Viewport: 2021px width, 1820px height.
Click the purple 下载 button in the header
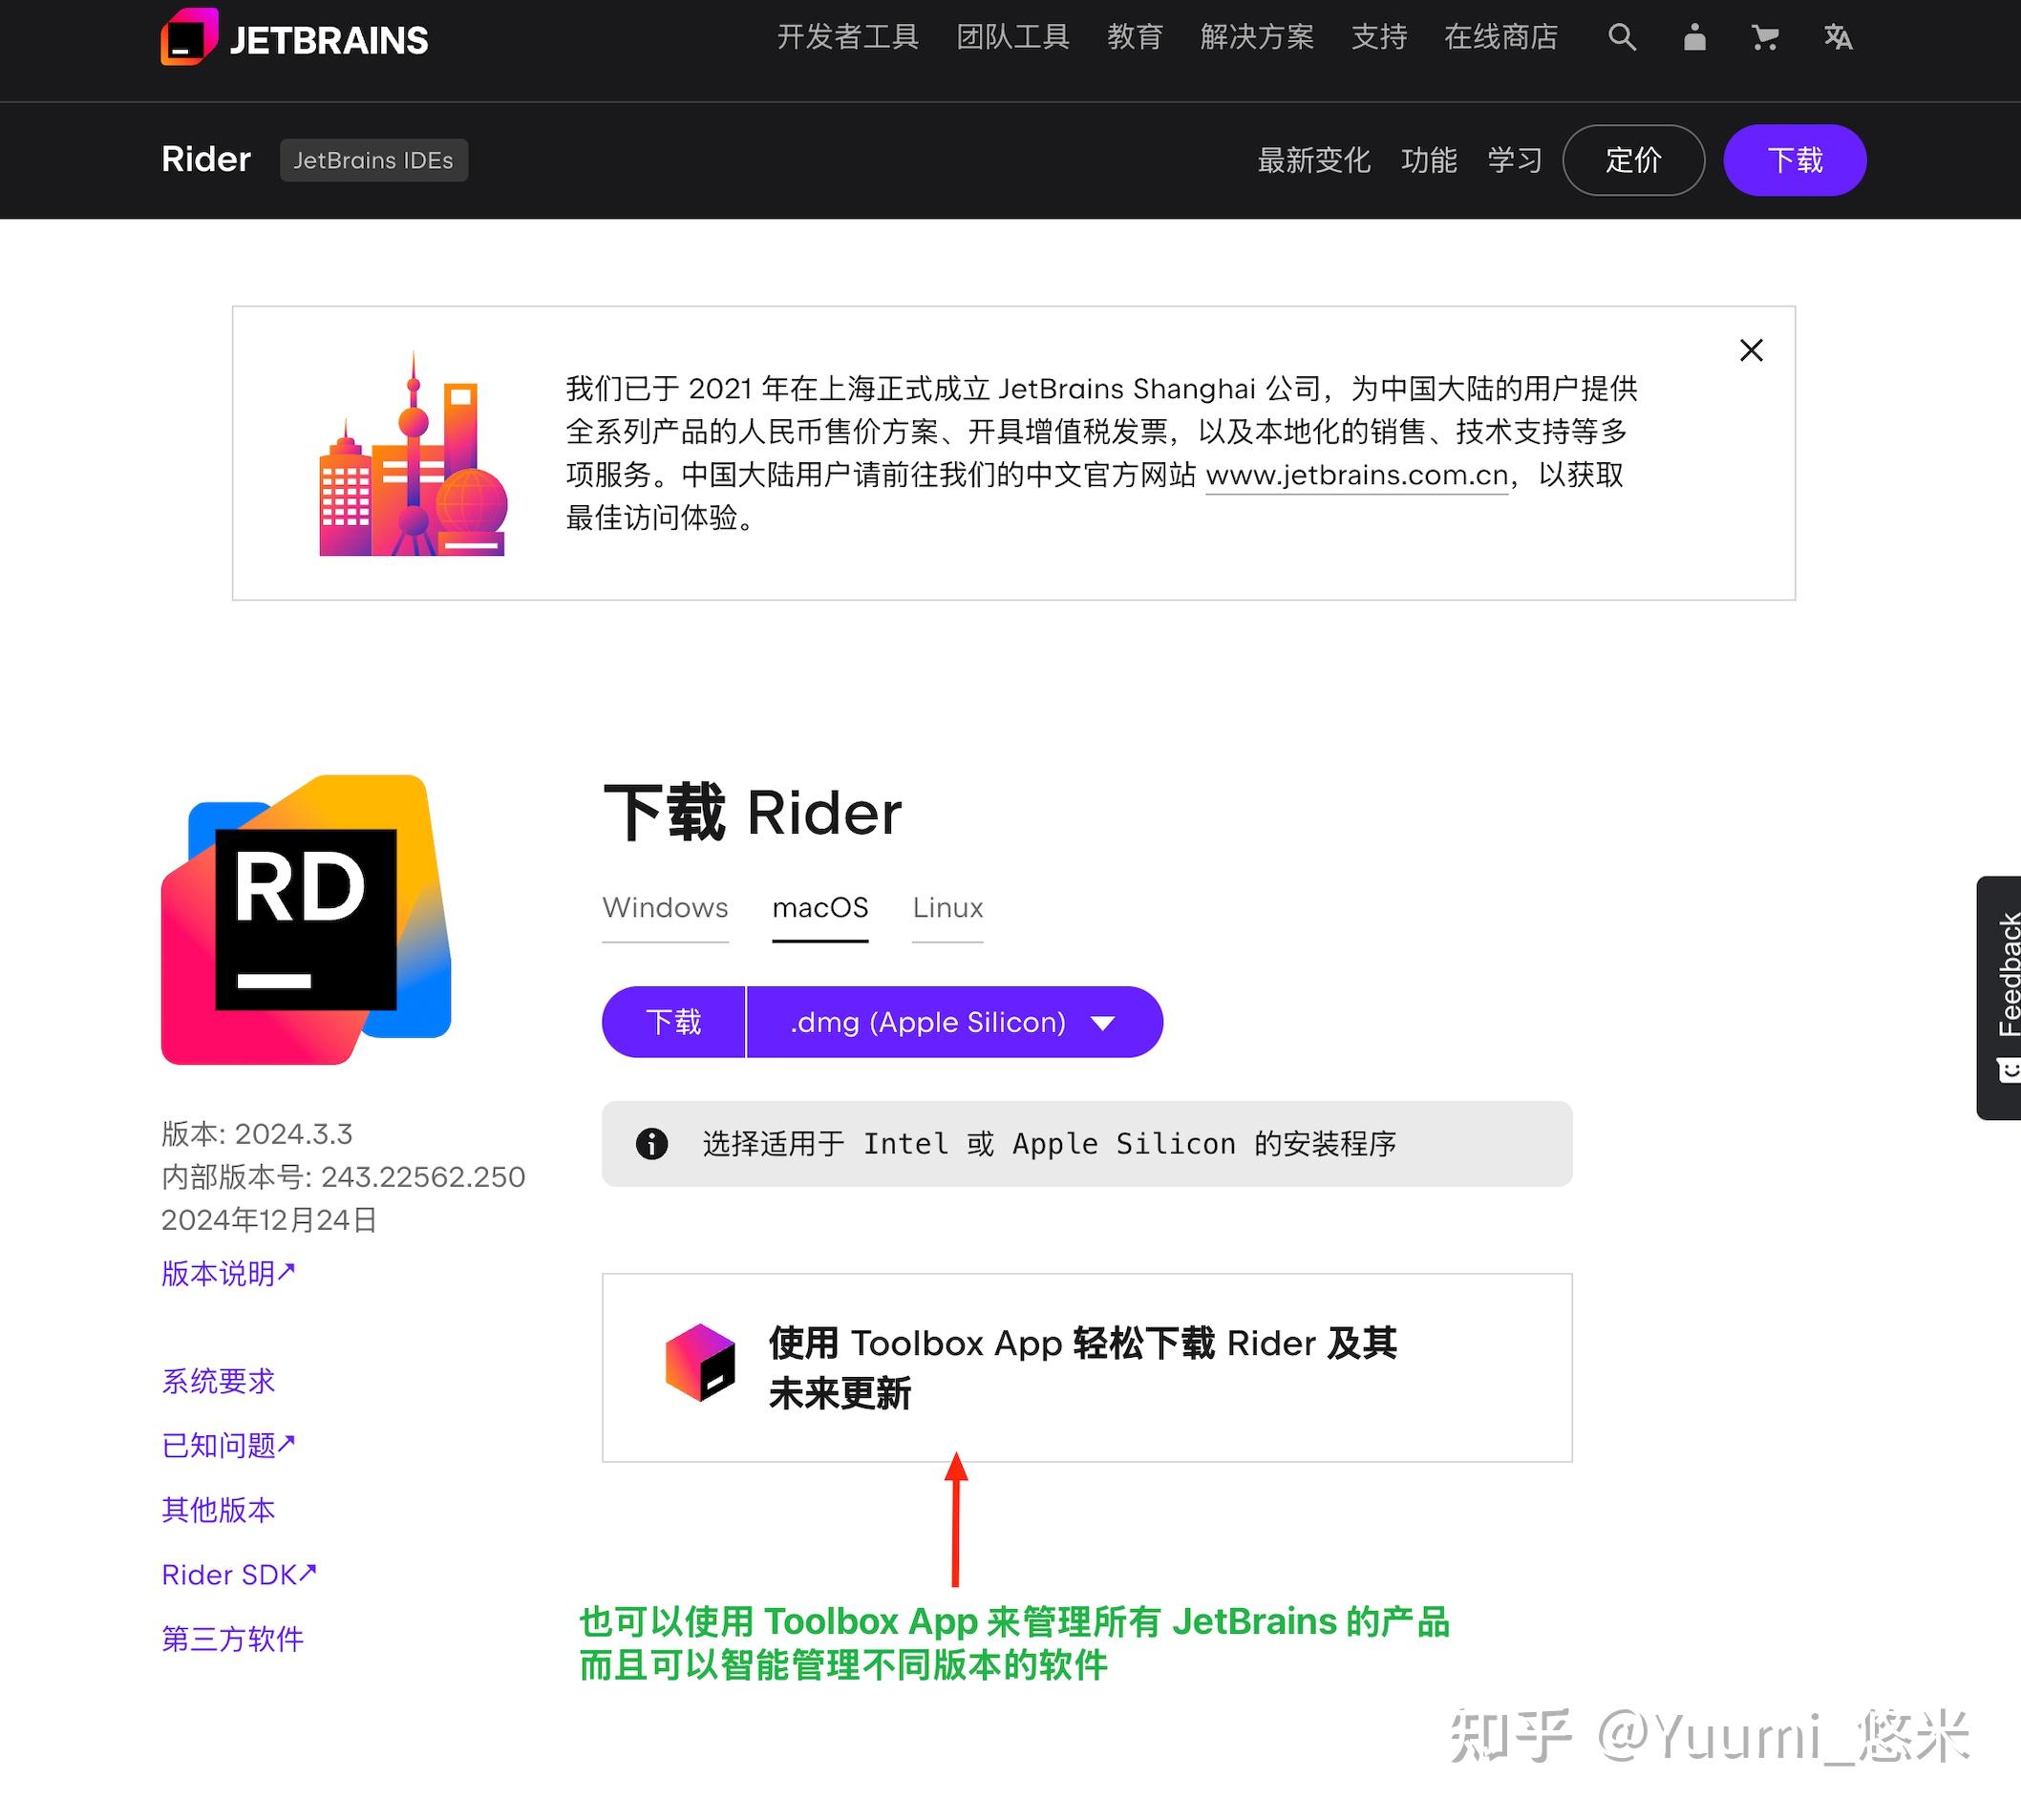(1794, 160)
